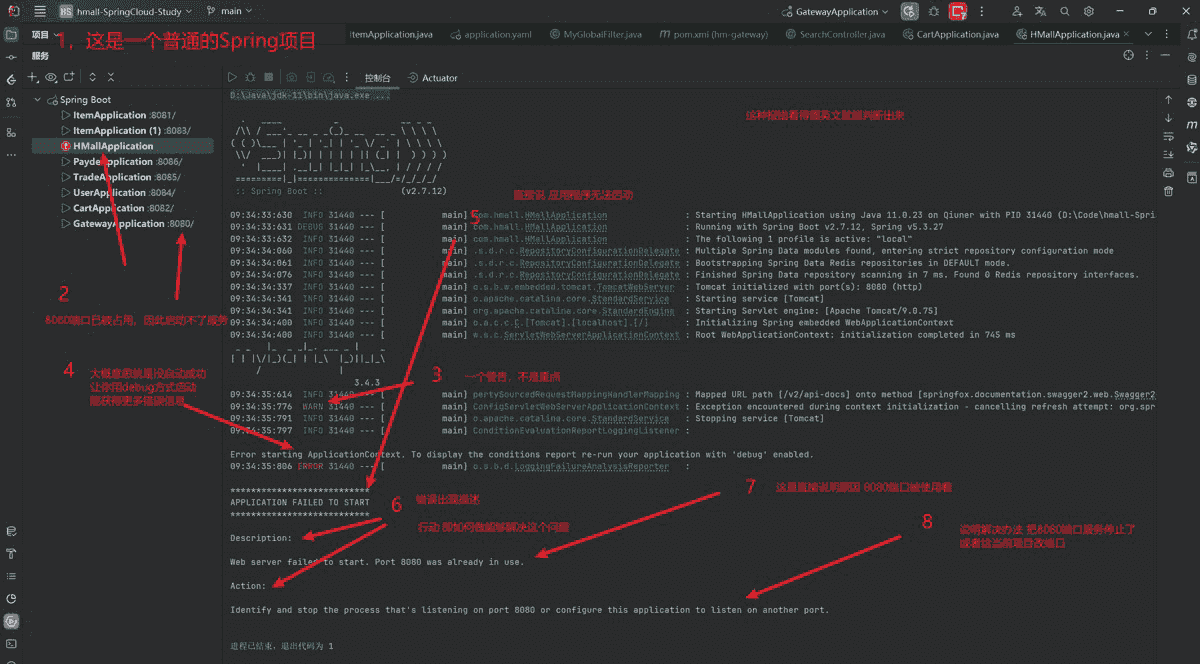Open the hmall-SpringCloud-Study project dropdown
This screenshot has height=664, width=1200.
[x=127, y=11]
